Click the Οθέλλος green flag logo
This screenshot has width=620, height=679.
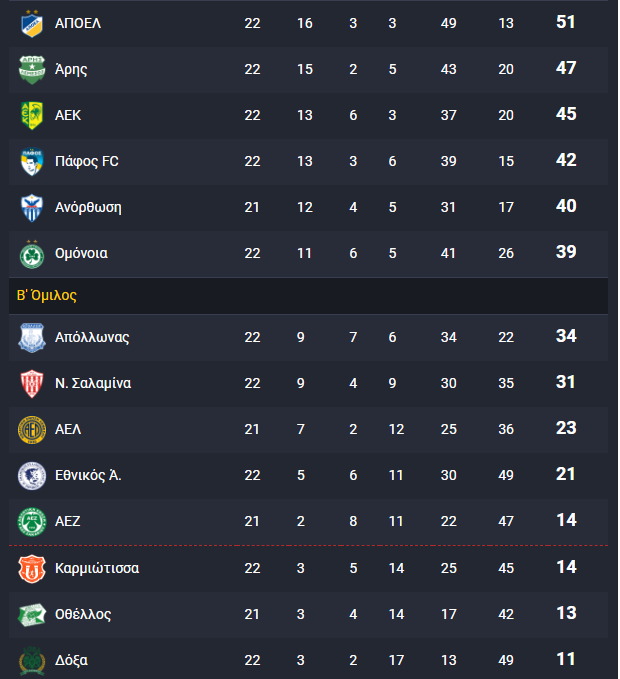click(32, 615)
